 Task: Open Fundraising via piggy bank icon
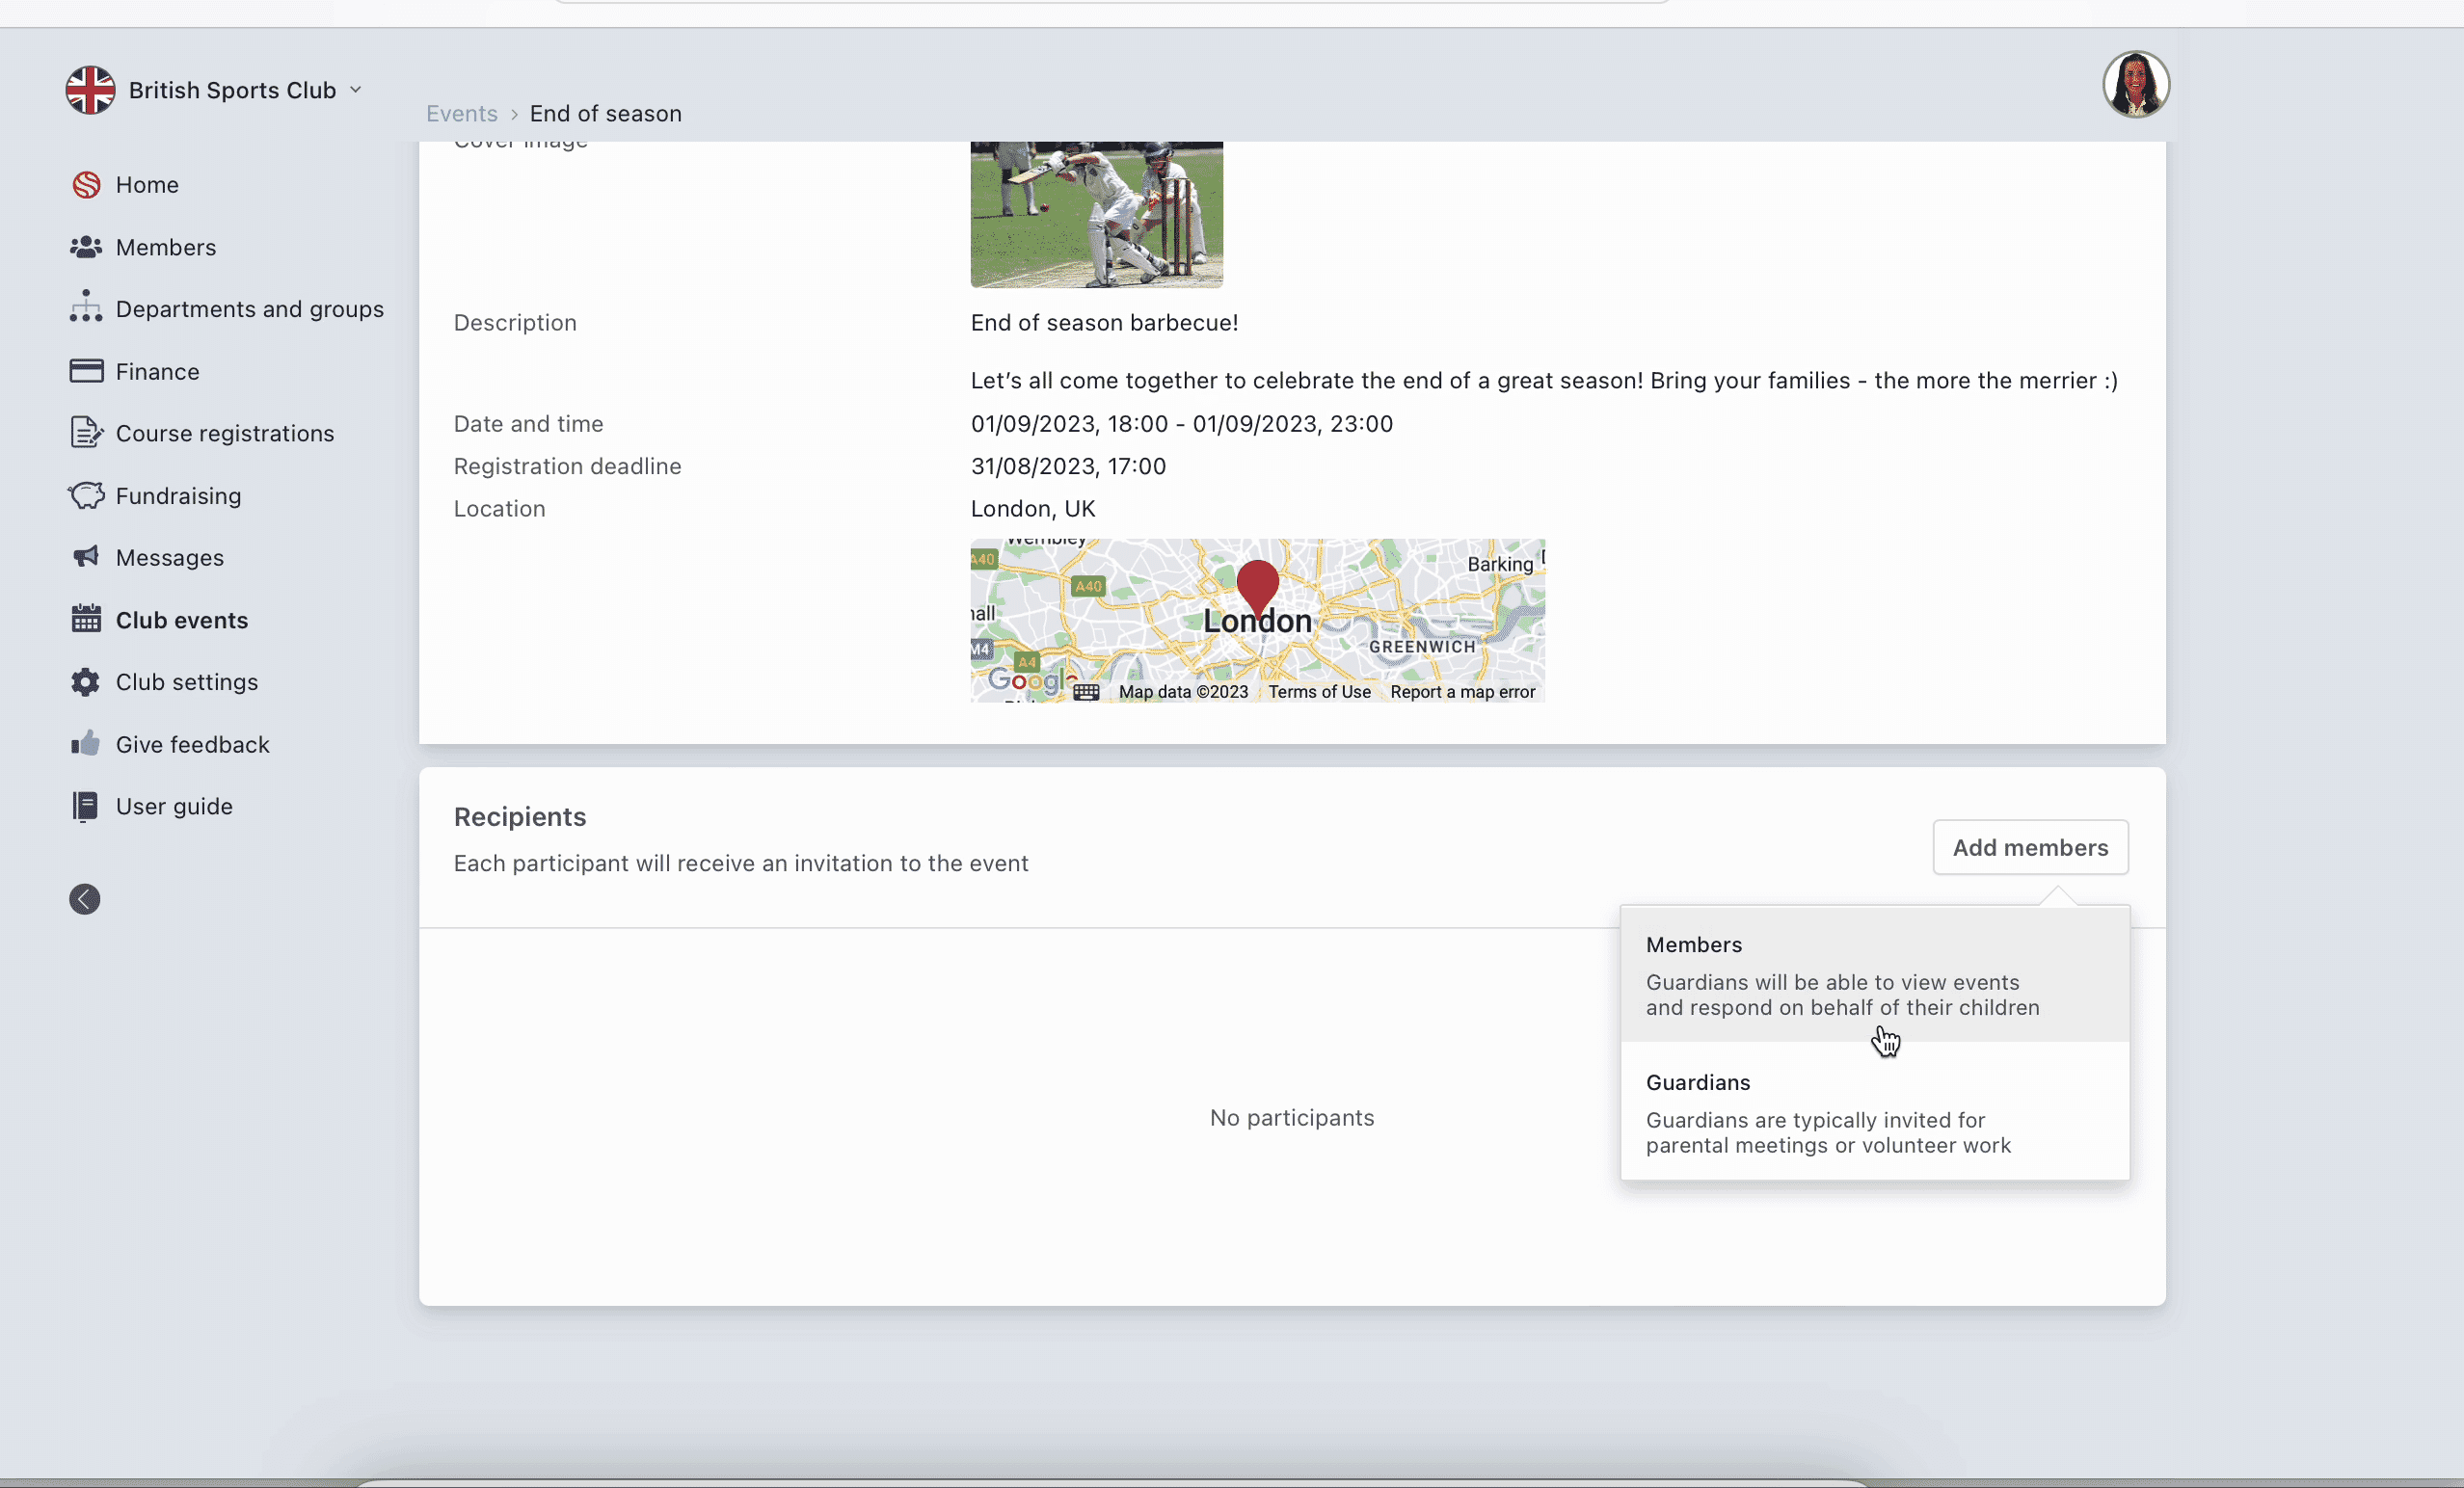[x=86, y=496]
